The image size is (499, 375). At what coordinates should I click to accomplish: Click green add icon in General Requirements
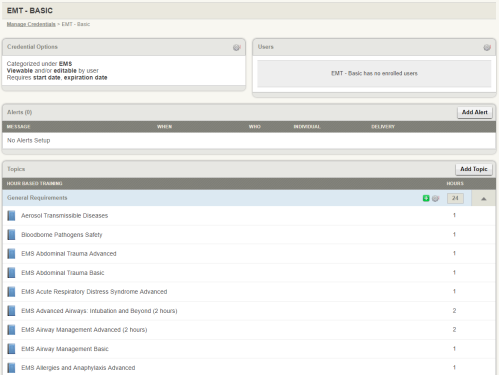pos(426,198)
